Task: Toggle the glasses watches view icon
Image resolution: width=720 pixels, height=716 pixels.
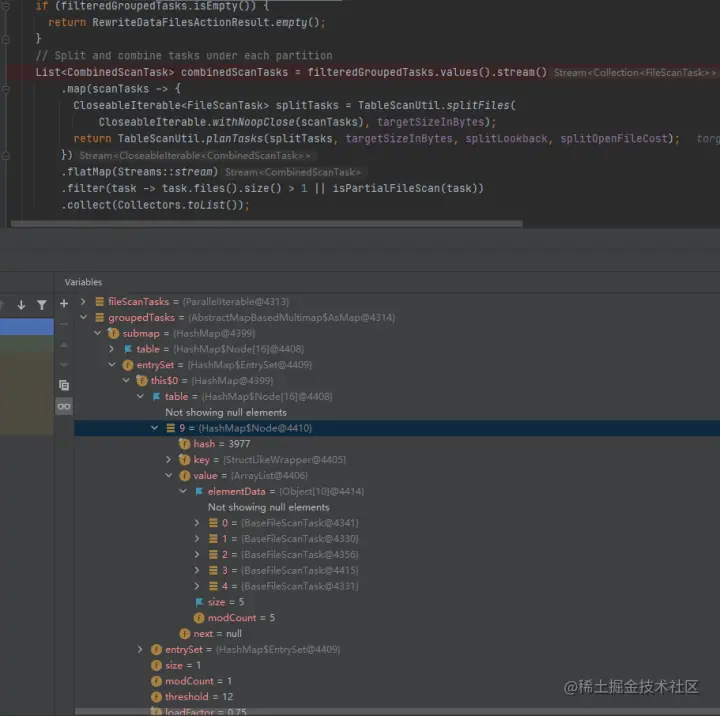Action: coord(64,406)
